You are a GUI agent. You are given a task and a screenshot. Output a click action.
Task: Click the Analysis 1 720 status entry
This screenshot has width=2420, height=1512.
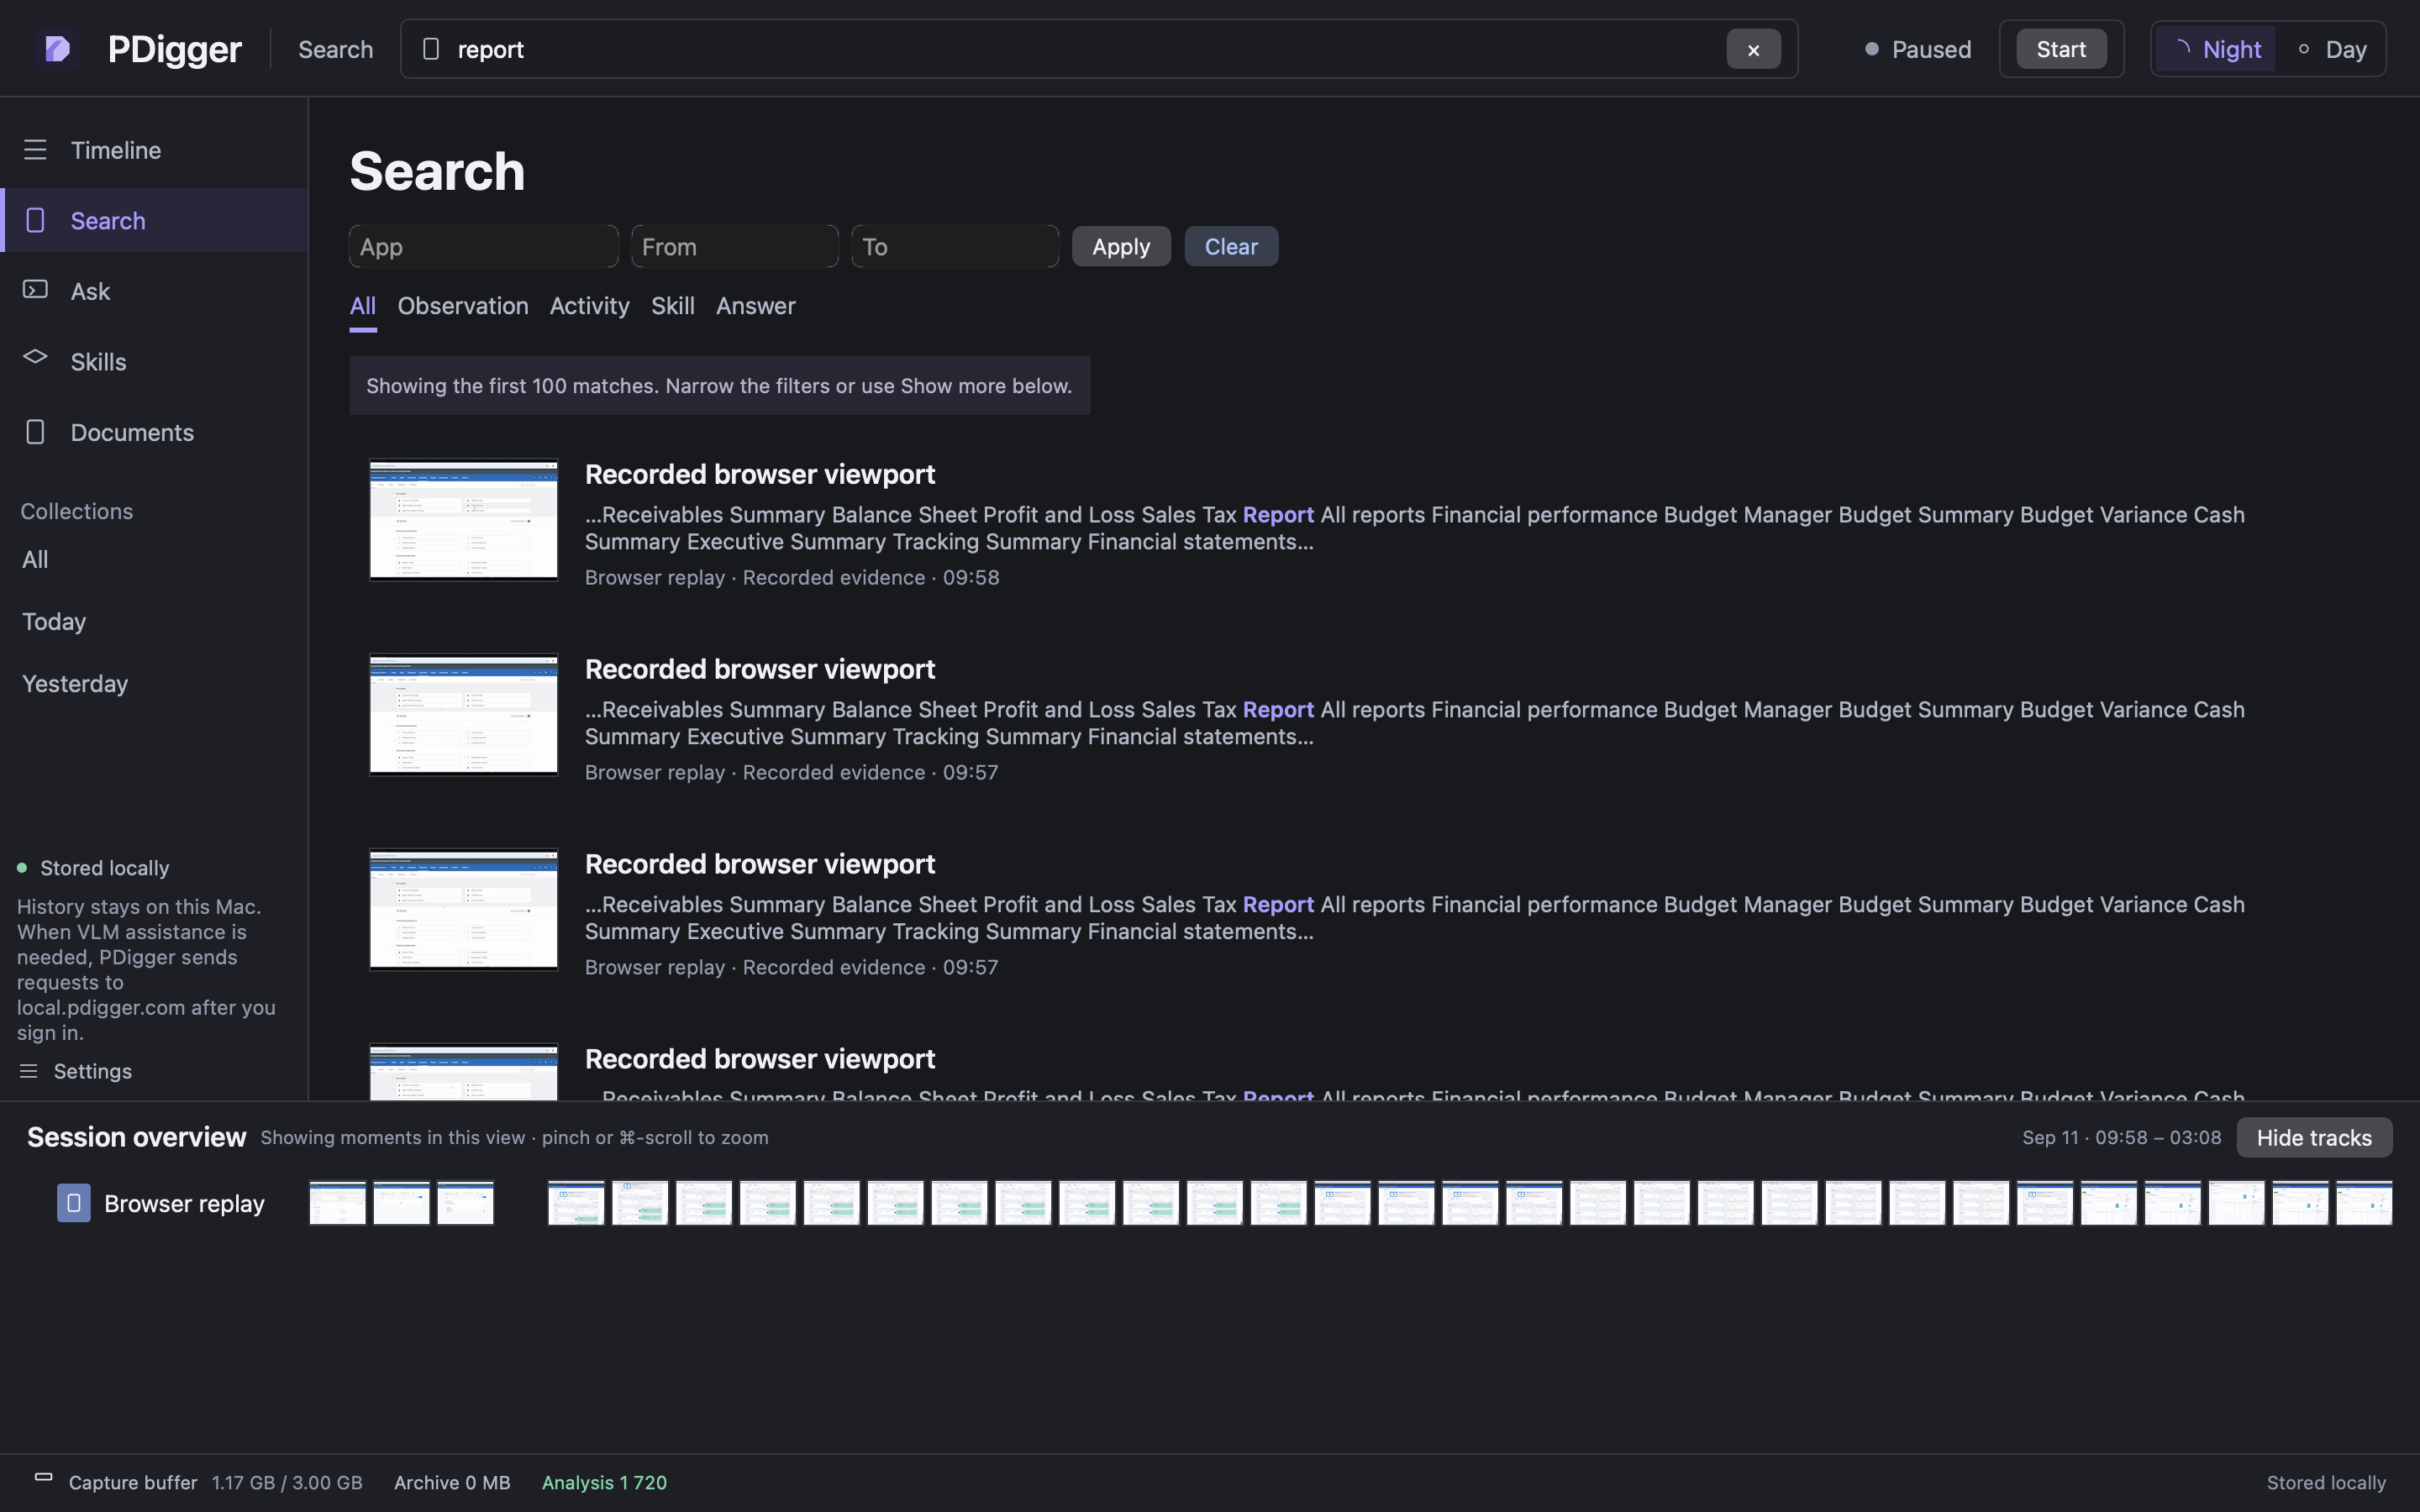(x=604, y=1482)
